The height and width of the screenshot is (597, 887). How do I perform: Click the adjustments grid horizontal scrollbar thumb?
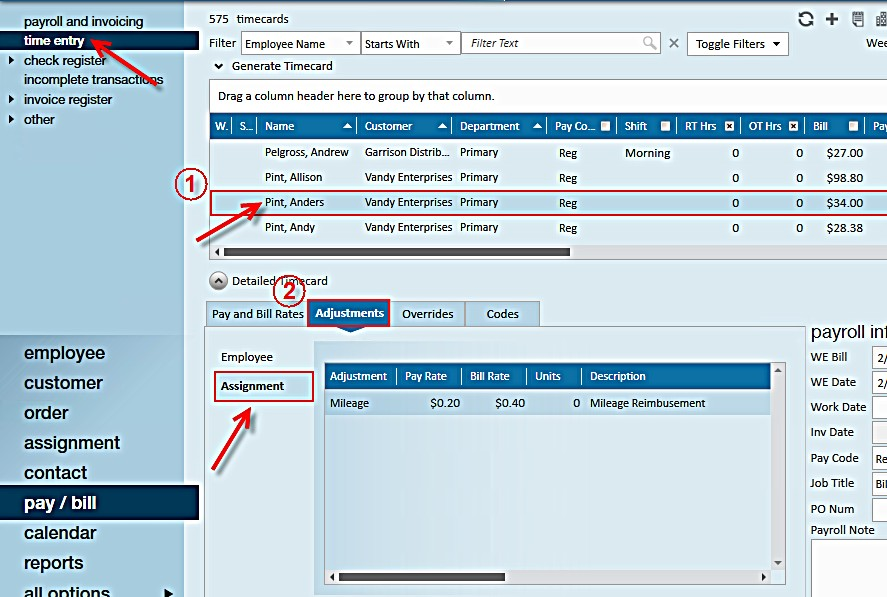click(421, 577)
